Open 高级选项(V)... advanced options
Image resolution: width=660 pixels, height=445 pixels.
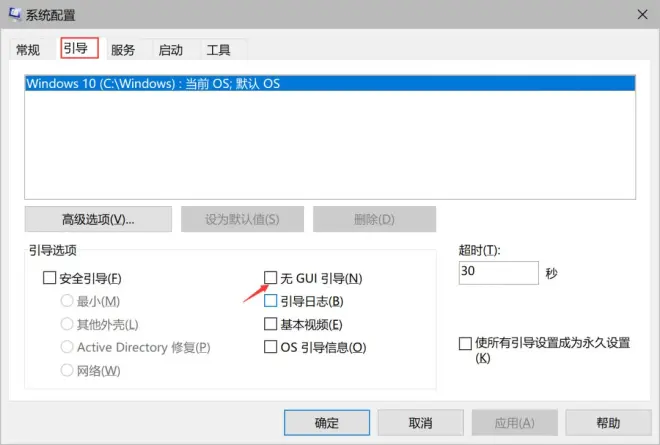pos(98,219)
